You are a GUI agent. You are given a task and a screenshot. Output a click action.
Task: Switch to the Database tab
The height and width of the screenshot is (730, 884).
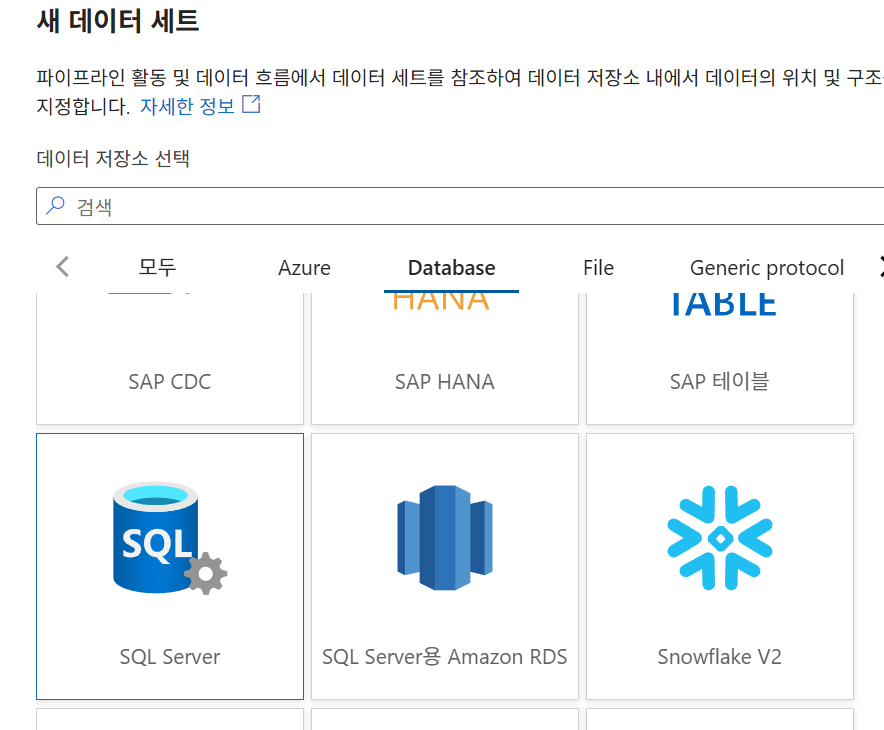[x=452, y=267]
